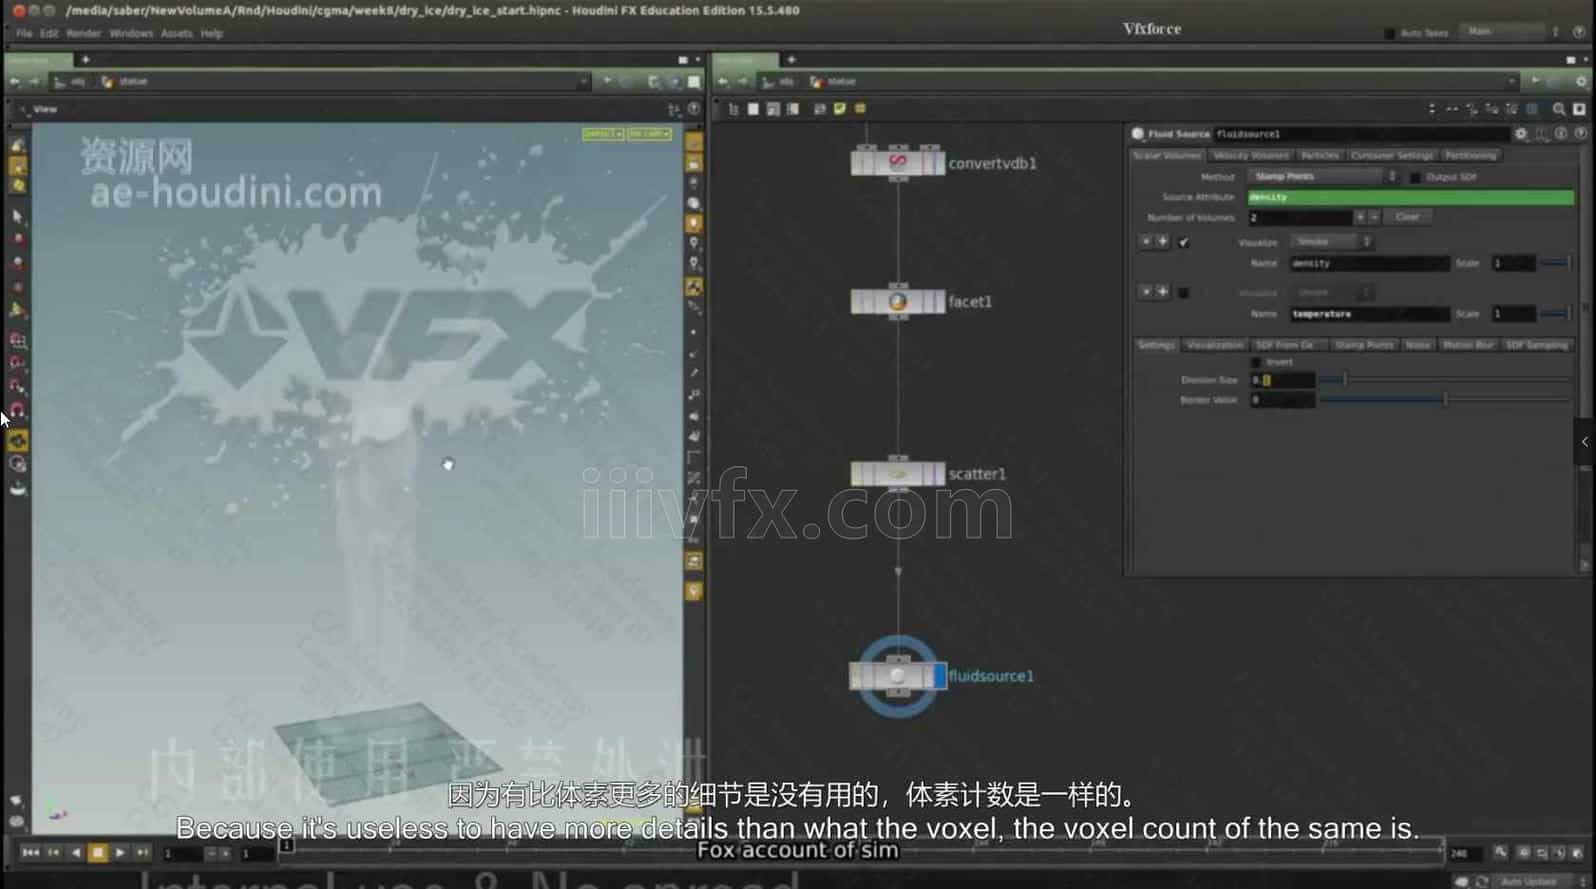This screenshot has height=889, width=1596.
Task: Open the Windows menu
Action: (131, 33)
